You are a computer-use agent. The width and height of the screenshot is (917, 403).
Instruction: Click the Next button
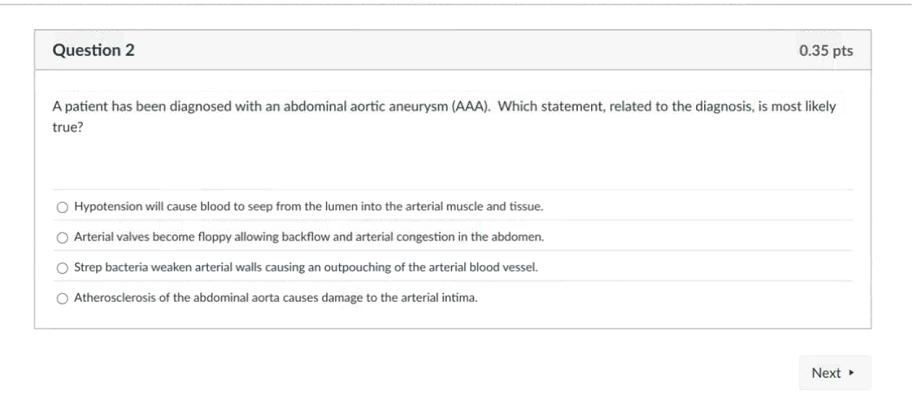click(x=834, y=373)
